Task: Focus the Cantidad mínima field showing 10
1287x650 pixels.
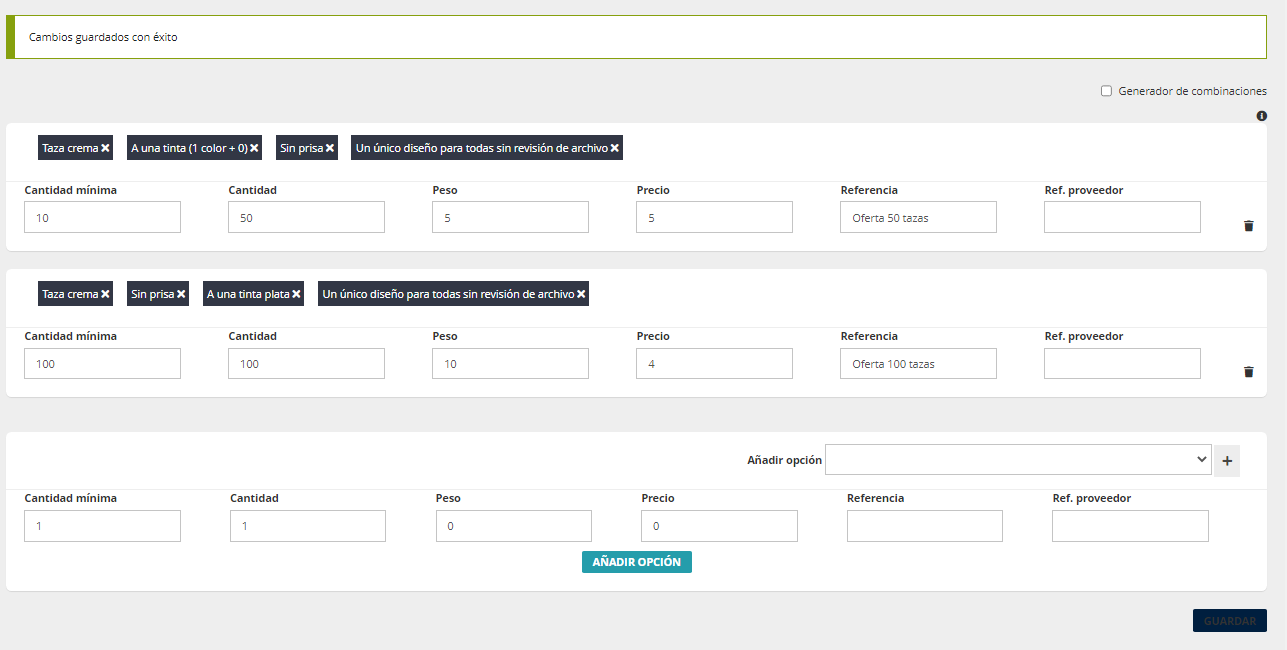Action: (102, 217)
